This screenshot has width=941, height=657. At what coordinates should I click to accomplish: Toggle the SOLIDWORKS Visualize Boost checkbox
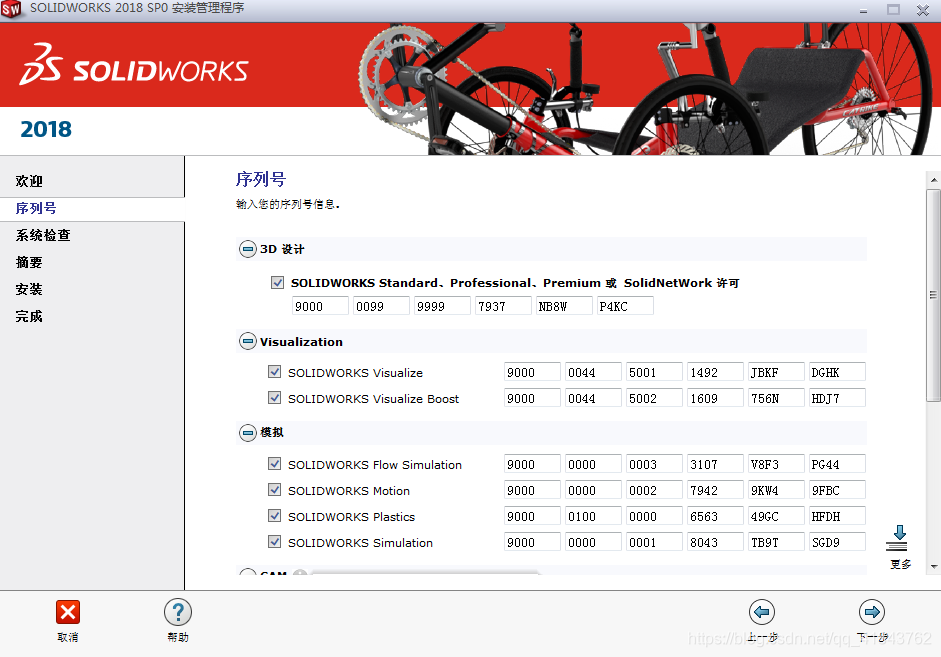point(274,398)
